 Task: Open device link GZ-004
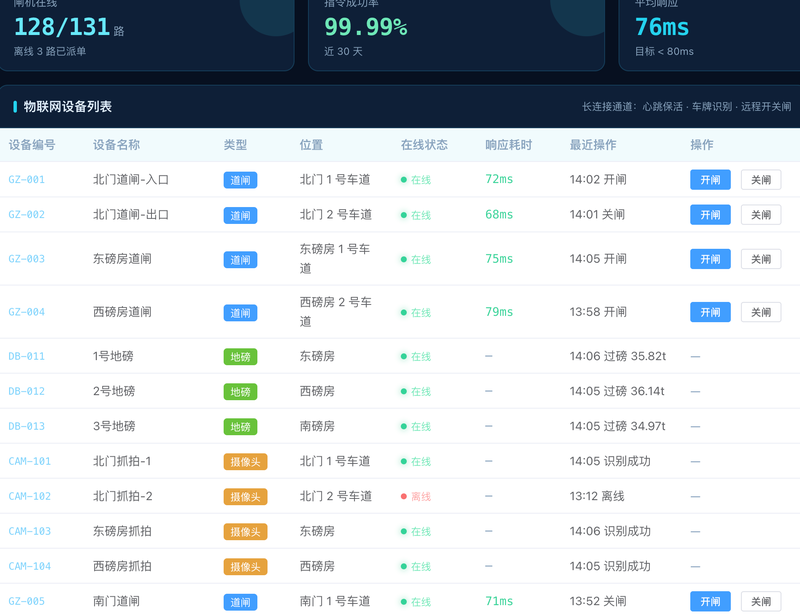pyautogui.click(x=27, y=312)
